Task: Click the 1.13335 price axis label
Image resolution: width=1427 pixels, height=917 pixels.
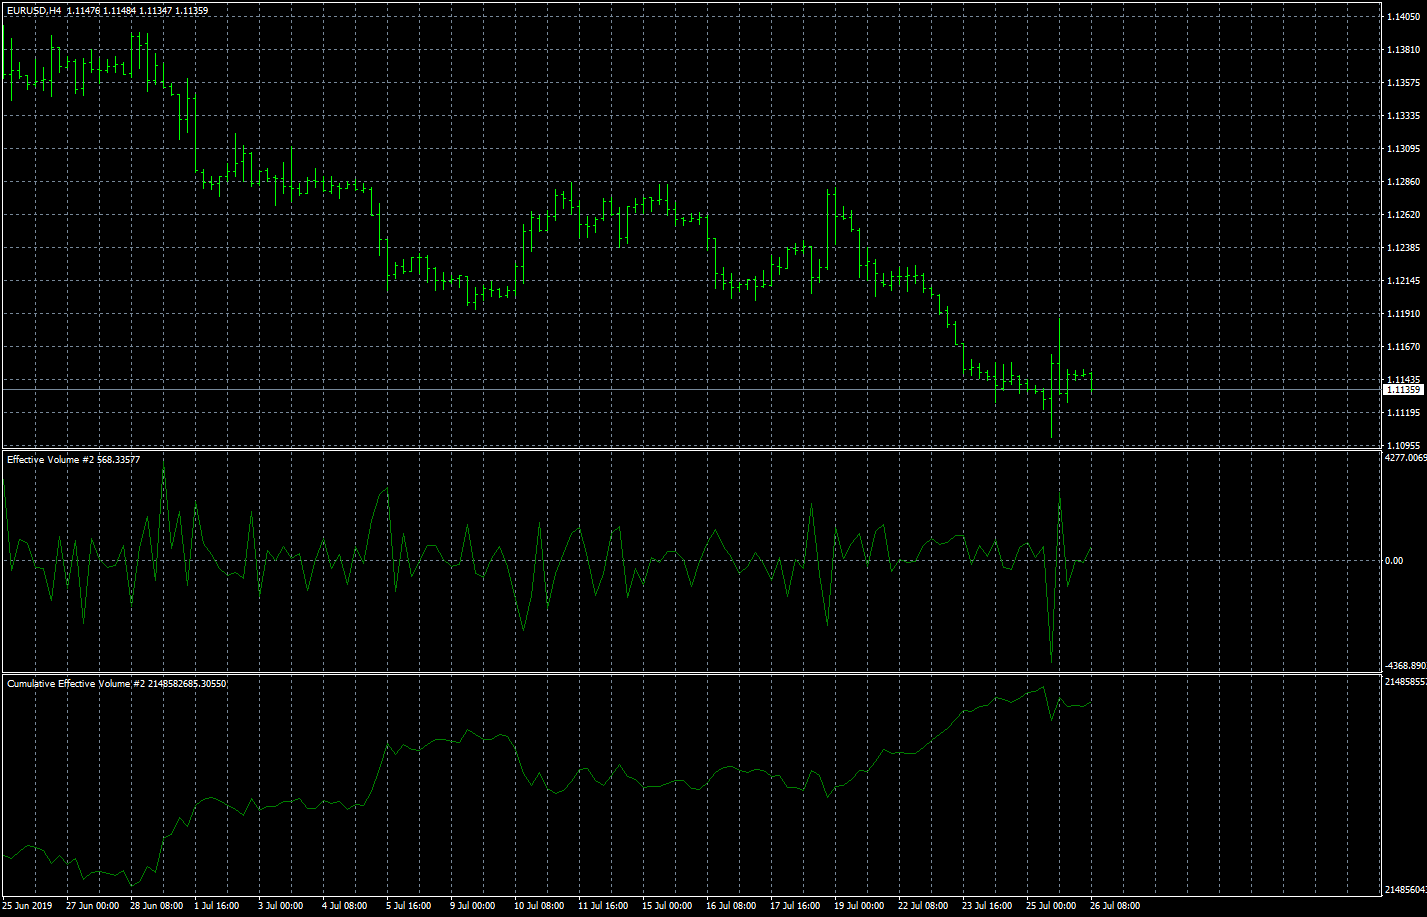Action: (1405, 116)
